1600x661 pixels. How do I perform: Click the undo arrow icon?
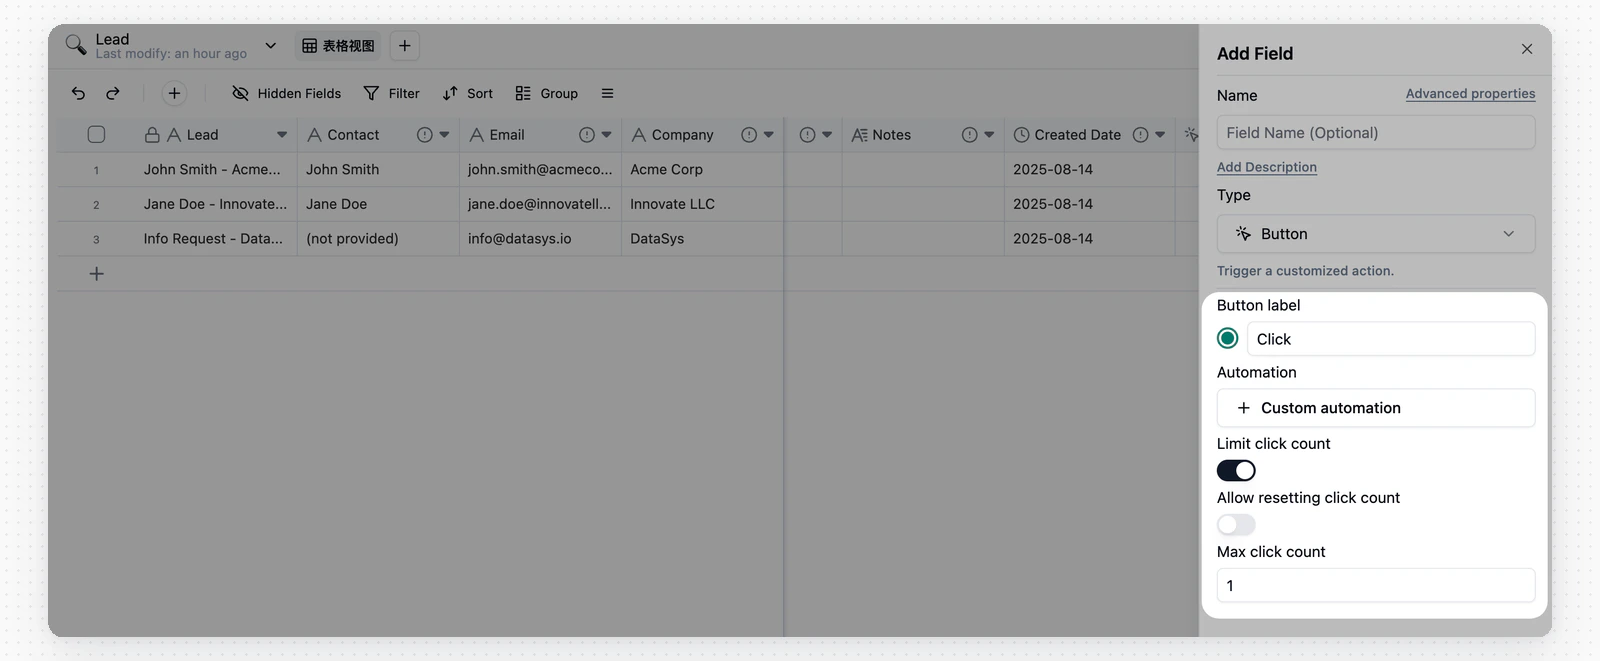(78, 93)
